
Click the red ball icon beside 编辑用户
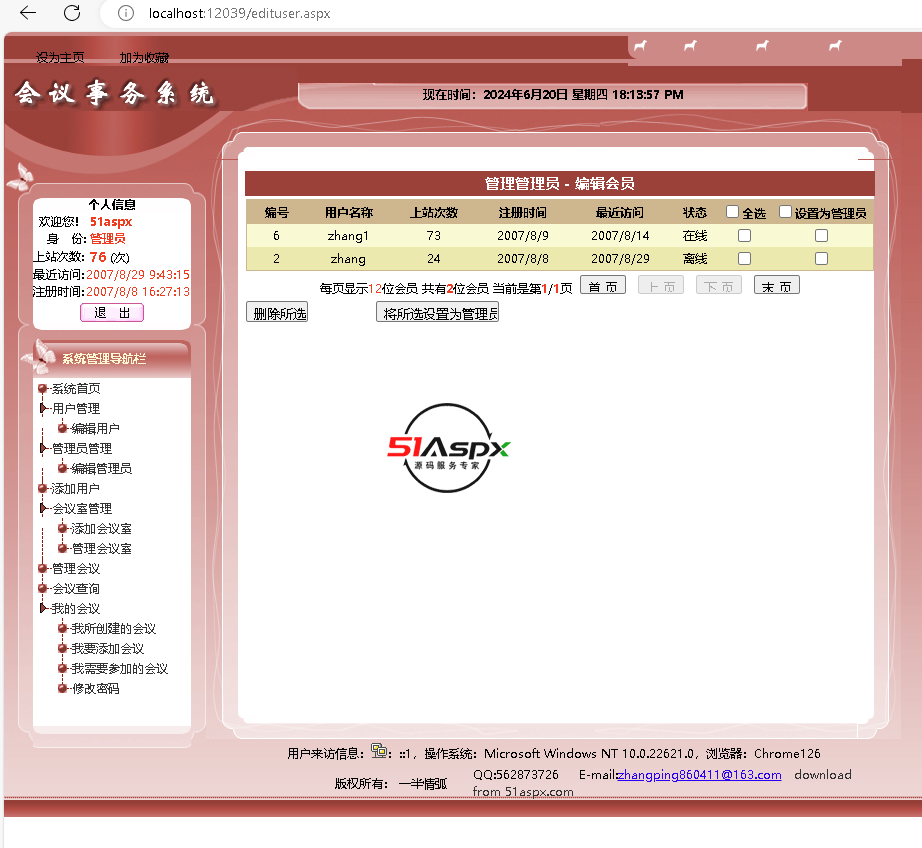pyautogui.click(x=62, y=428)
